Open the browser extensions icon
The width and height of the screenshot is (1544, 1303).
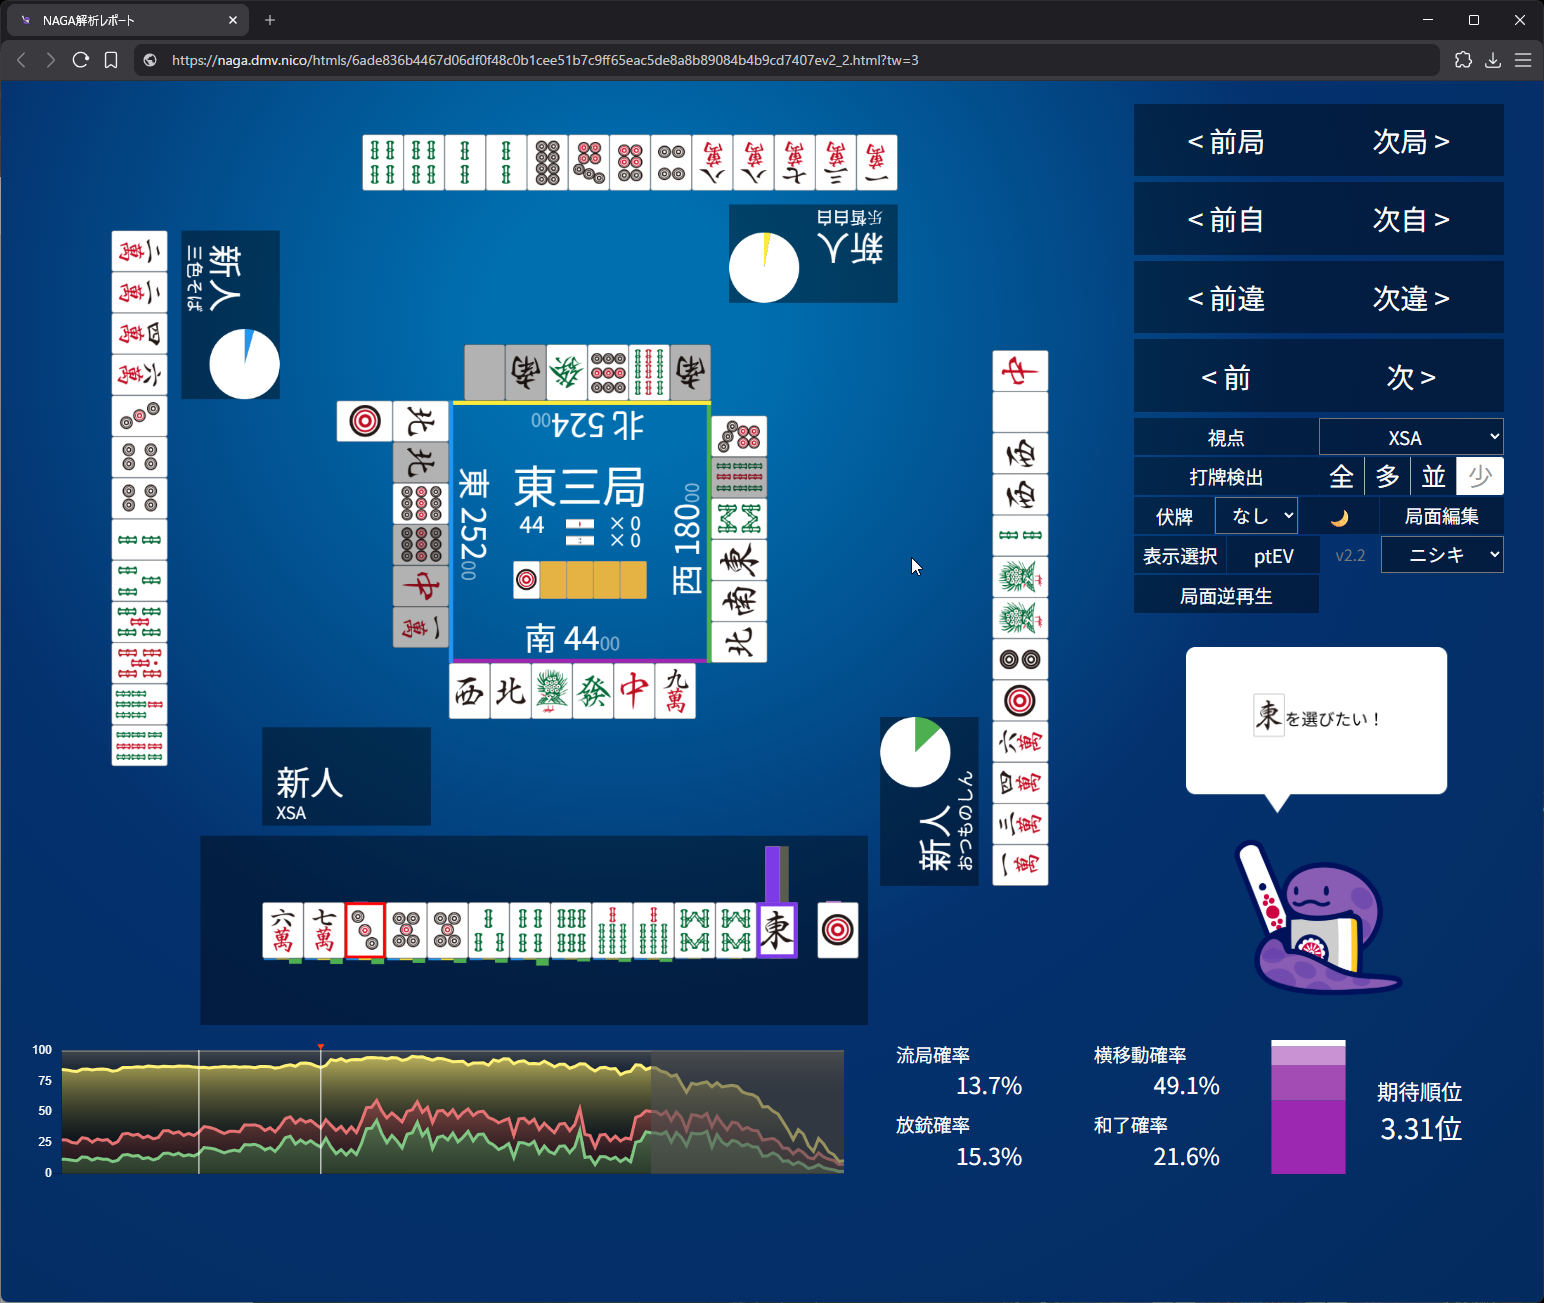1463,60
